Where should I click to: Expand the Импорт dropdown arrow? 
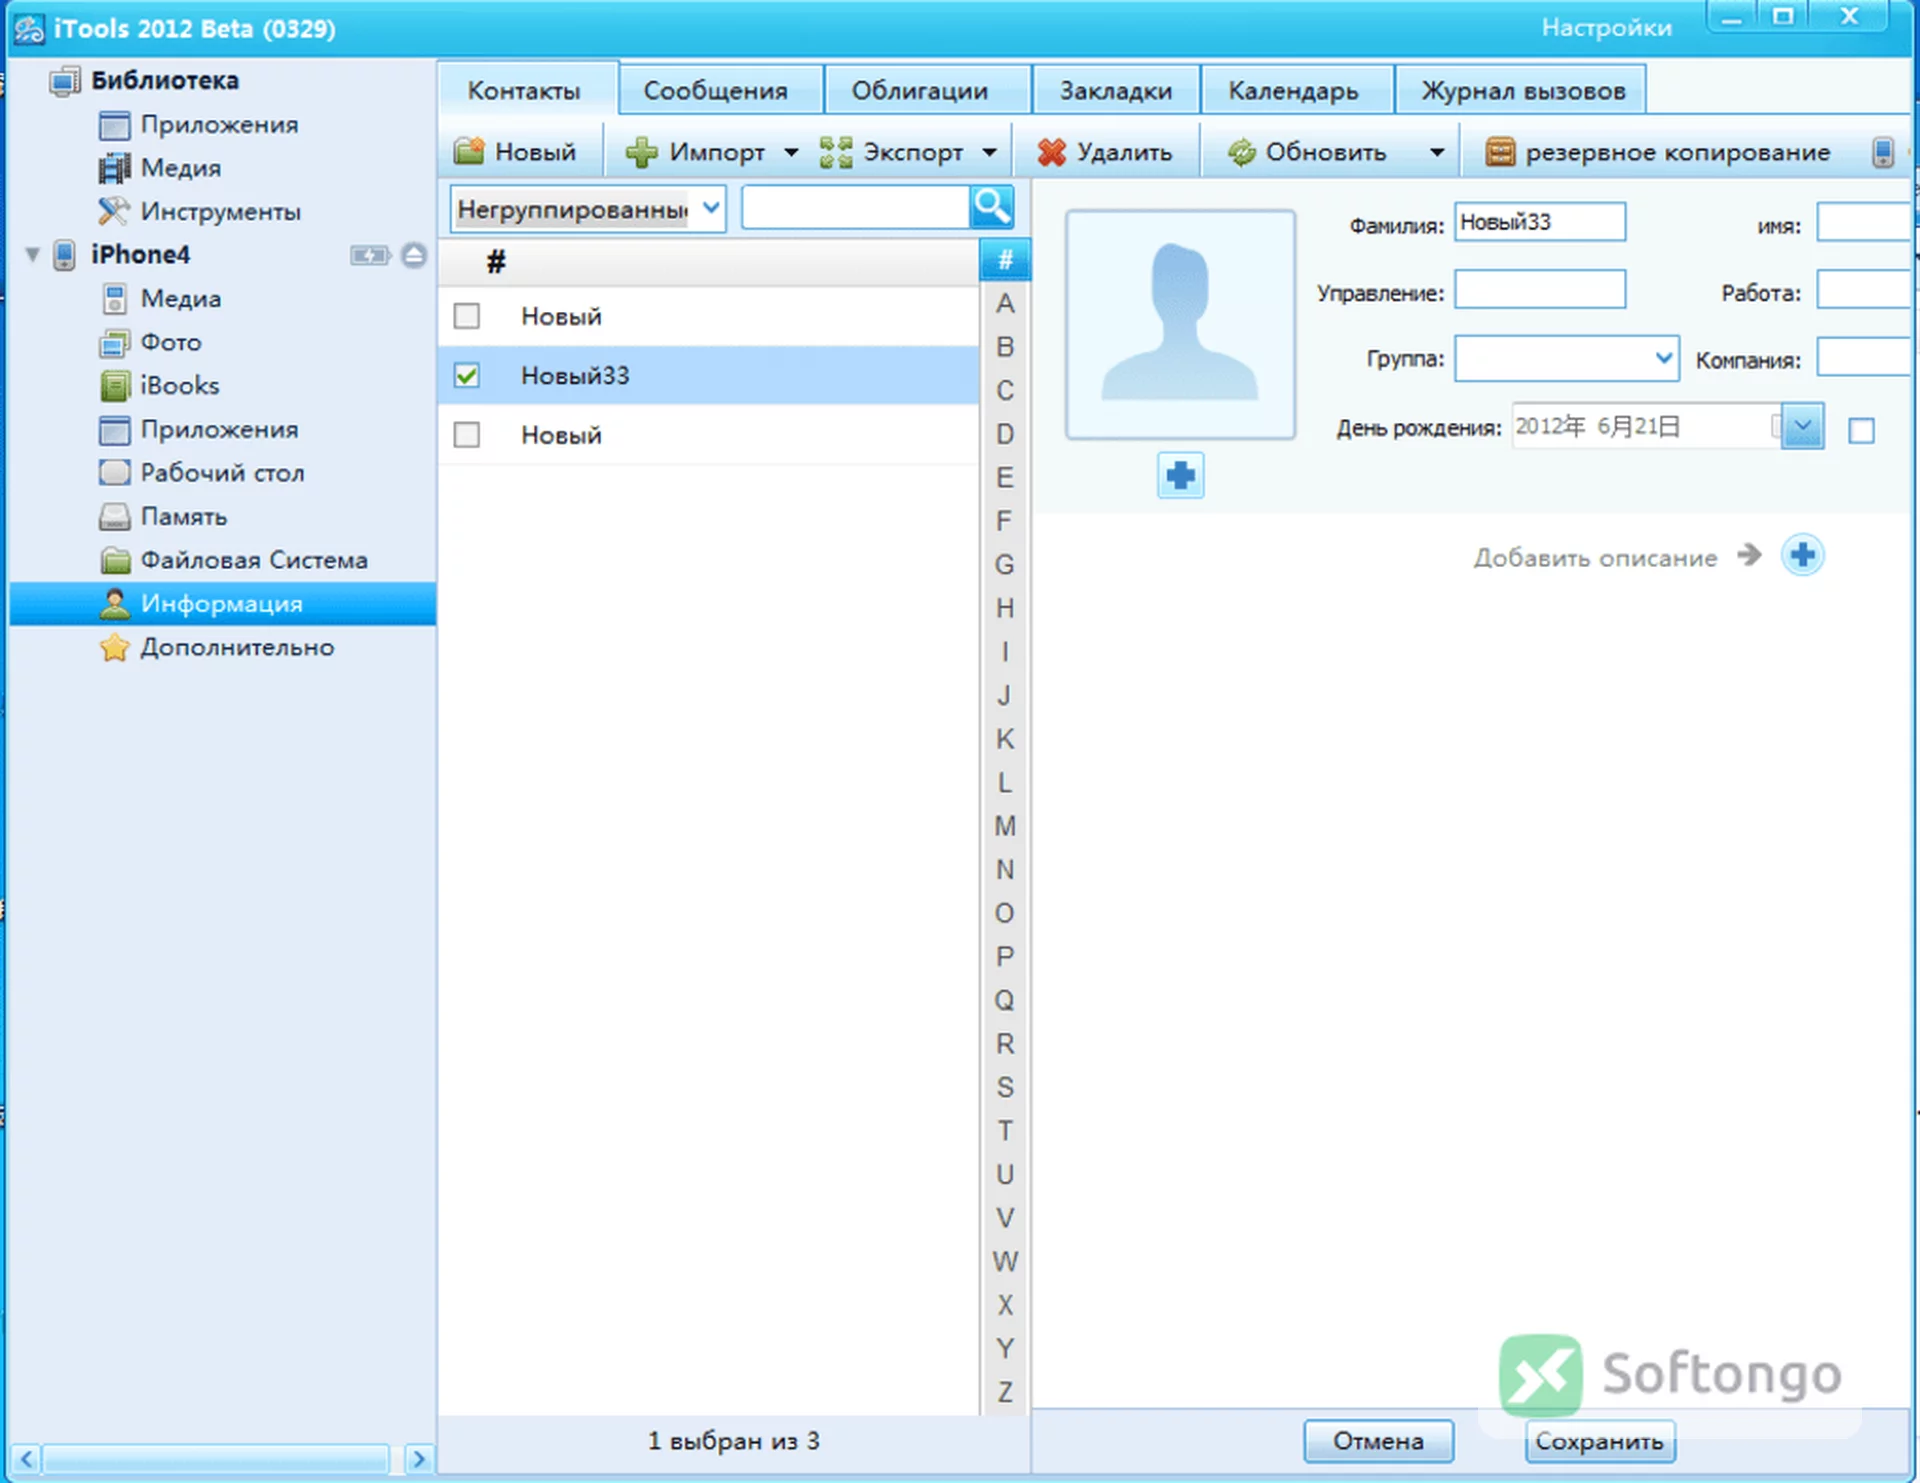coord(791,152)
